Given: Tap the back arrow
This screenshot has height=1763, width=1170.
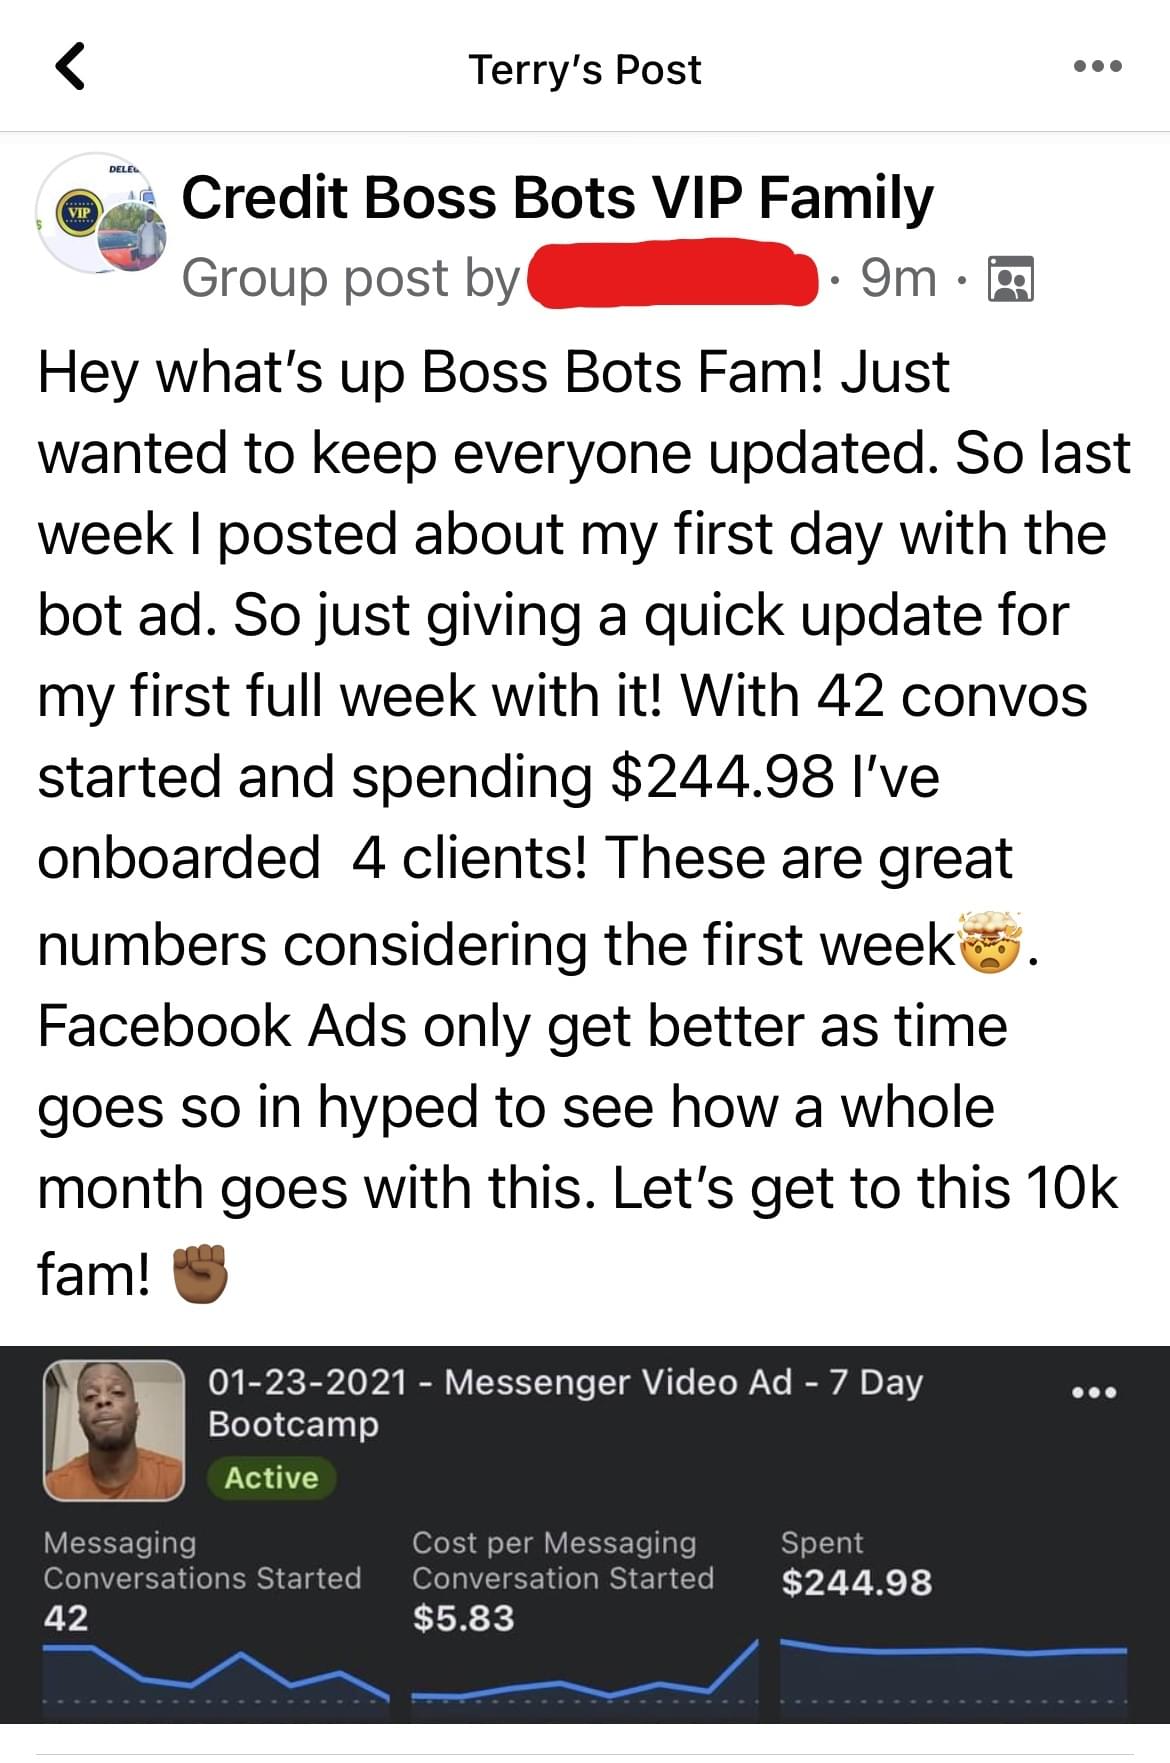Looking at the screenshot, I should [x=70, y=68].
